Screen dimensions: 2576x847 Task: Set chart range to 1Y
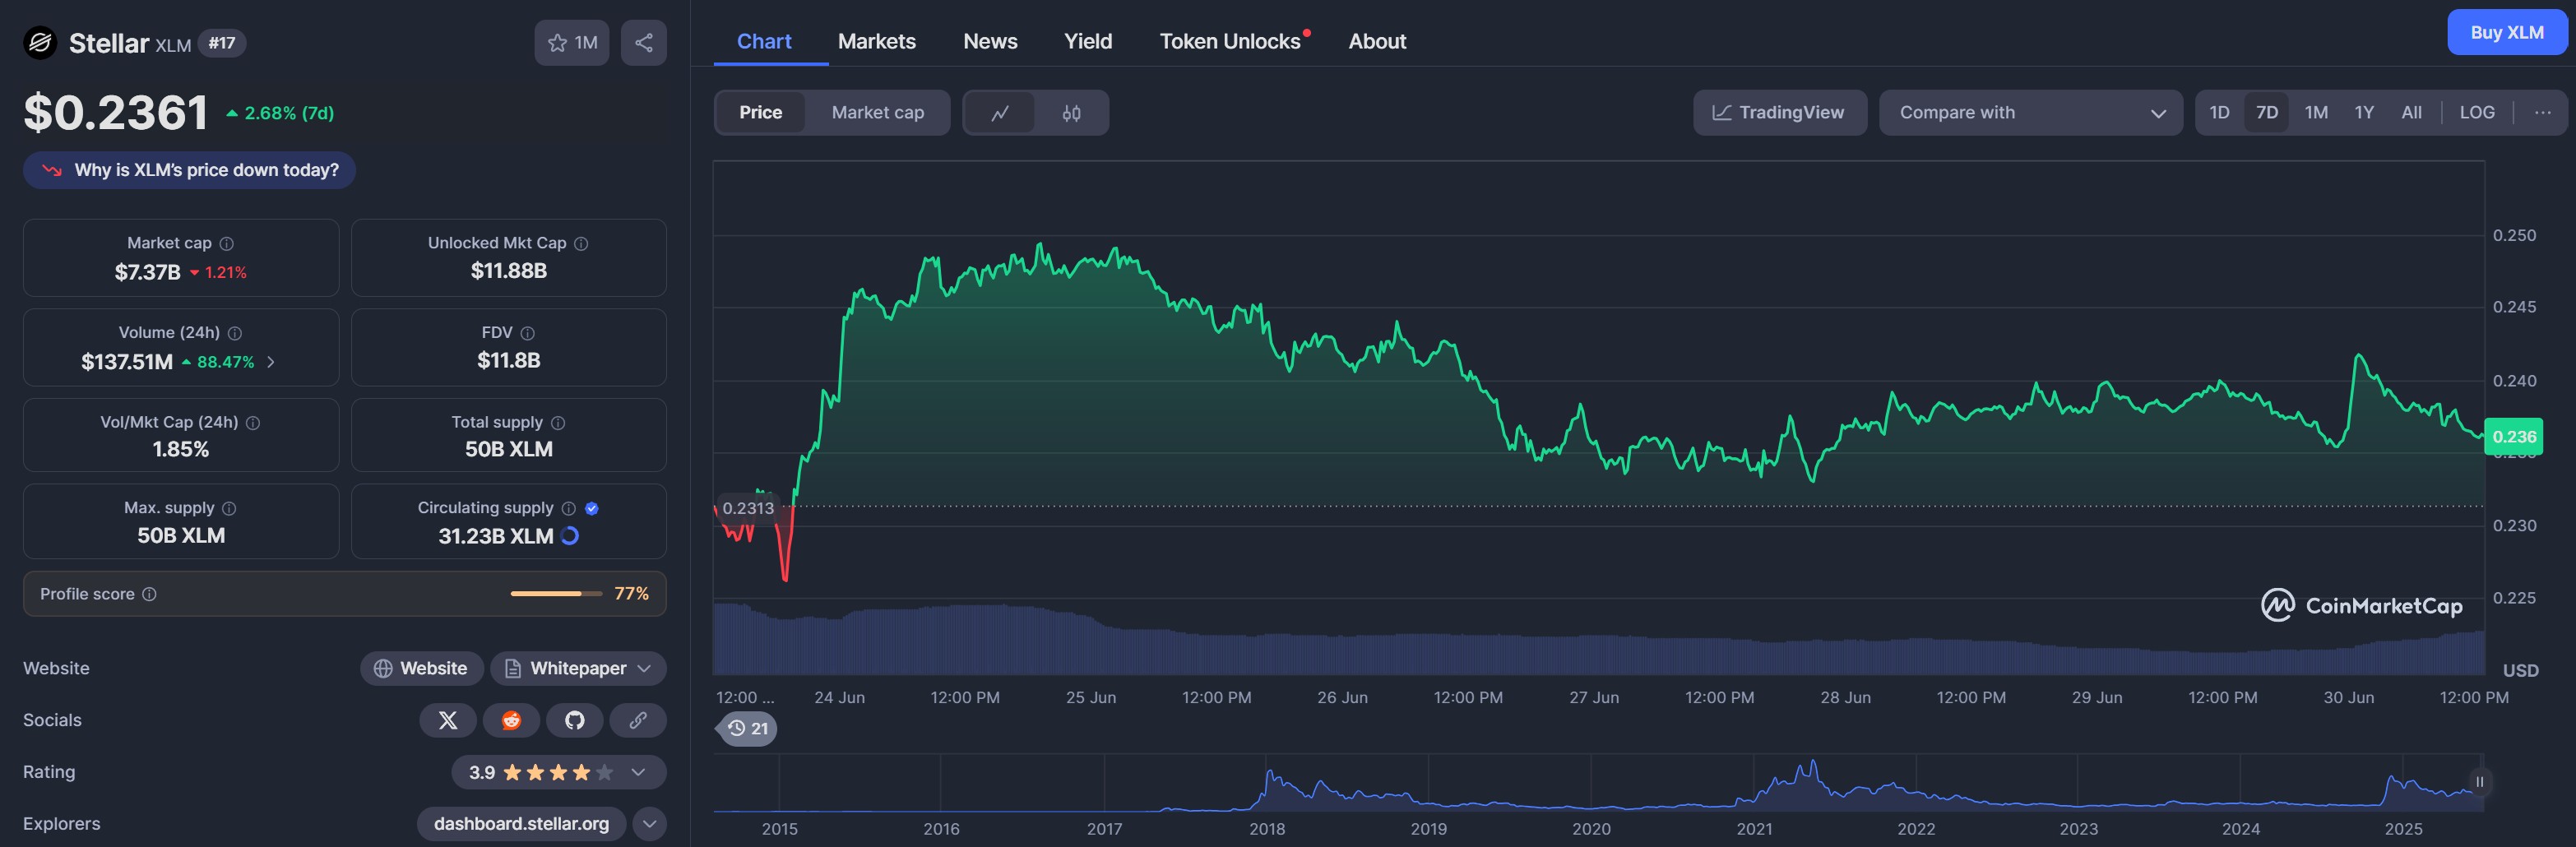(x=2364, y=113)
